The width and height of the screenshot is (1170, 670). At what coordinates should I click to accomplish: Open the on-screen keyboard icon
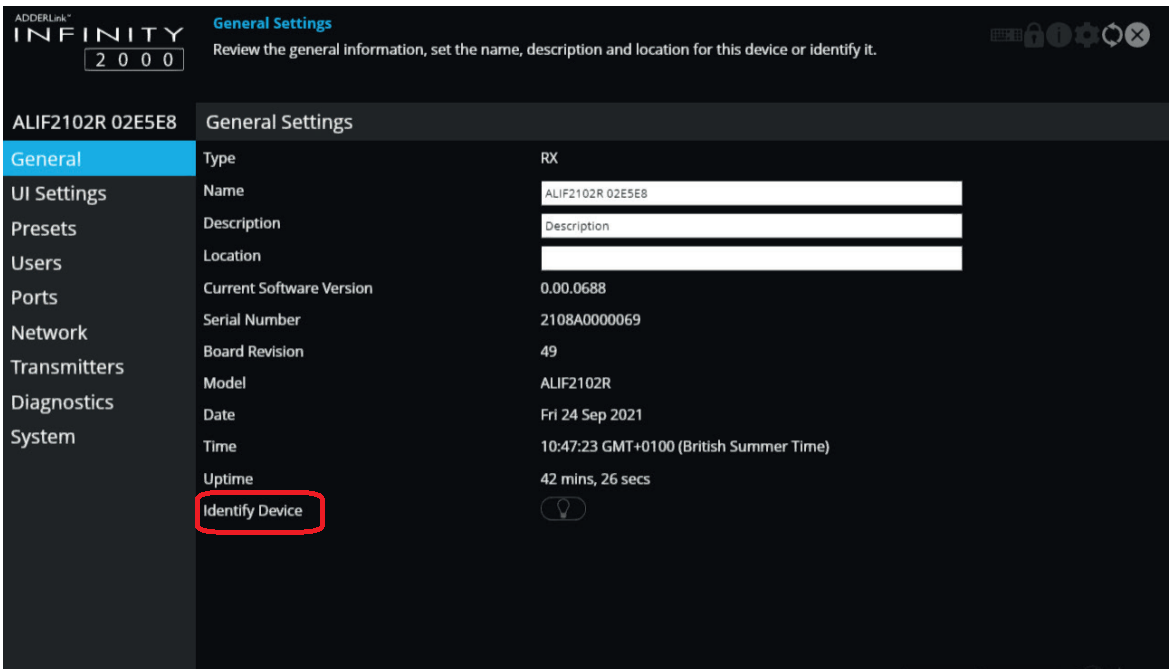(x=1005, y=35)
